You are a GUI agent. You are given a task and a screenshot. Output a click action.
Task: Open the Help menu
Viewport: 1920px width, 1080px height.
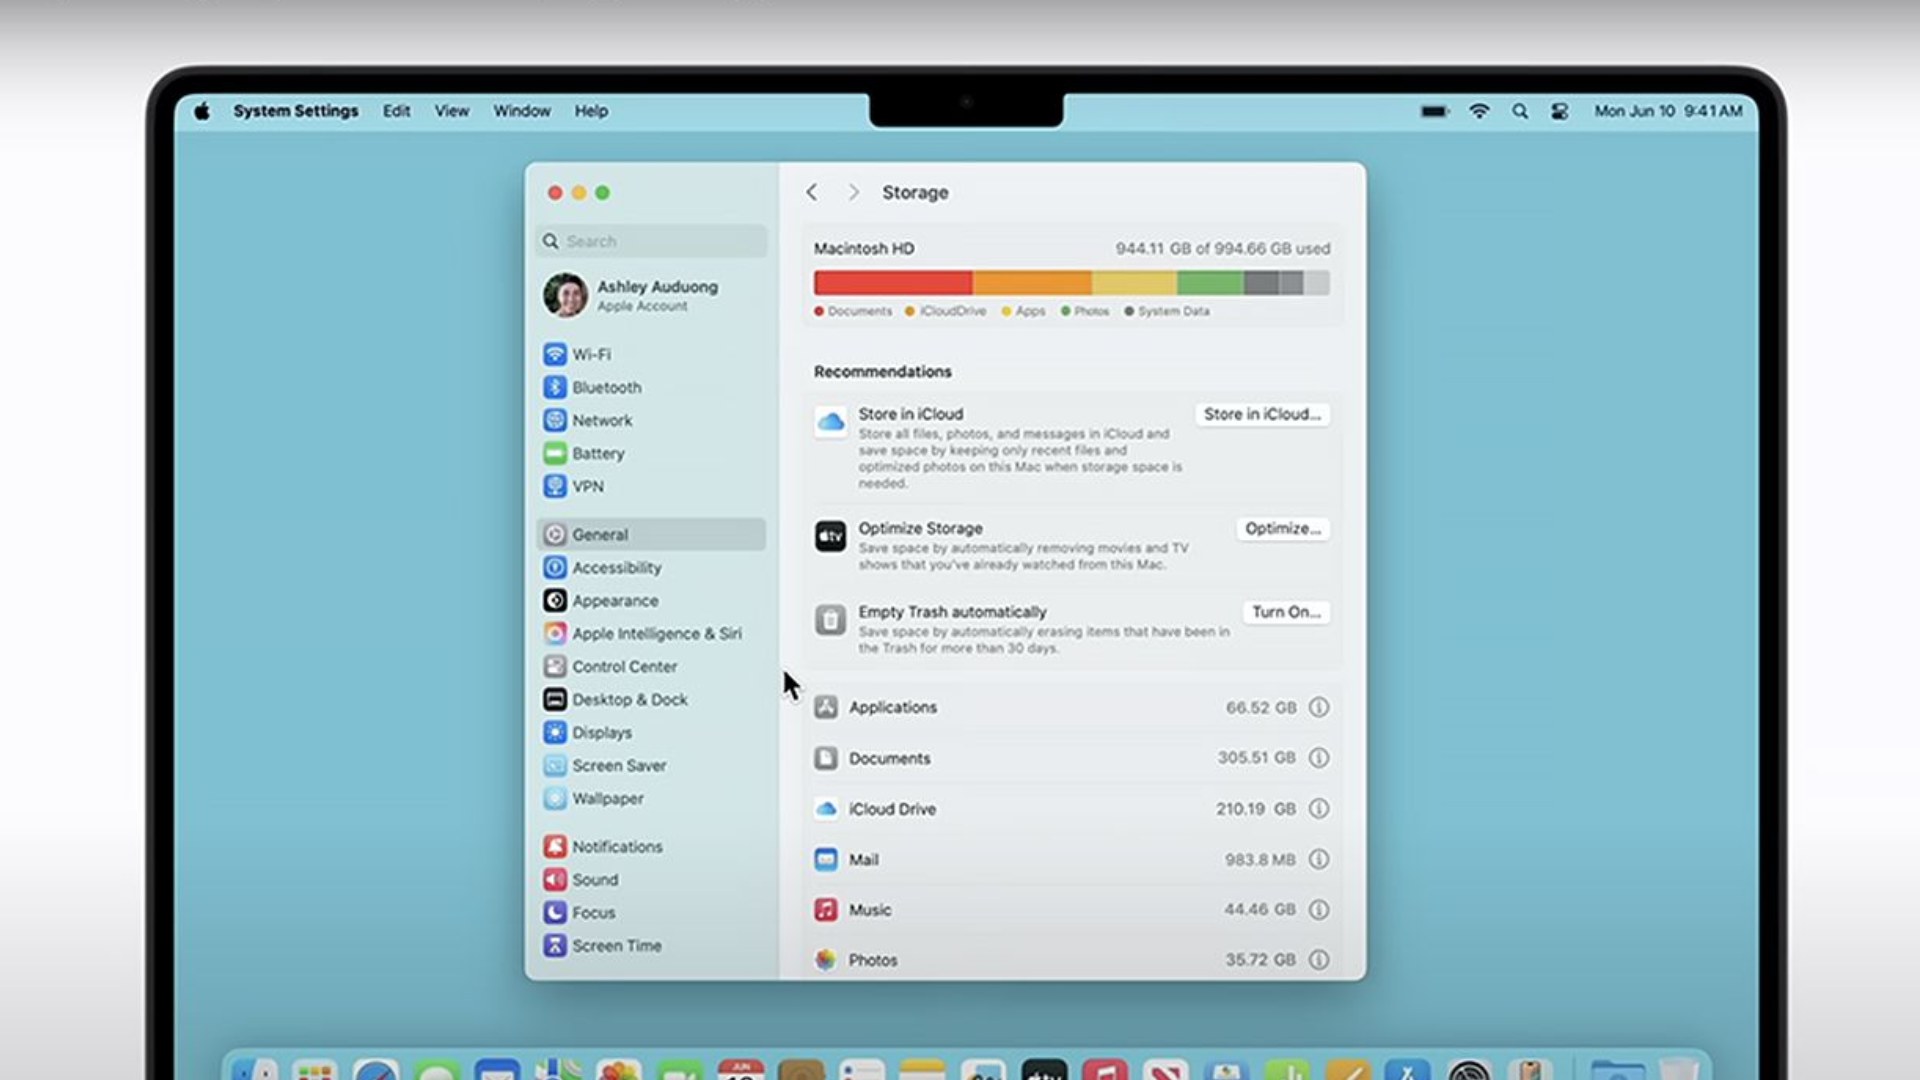coord(591,111)
